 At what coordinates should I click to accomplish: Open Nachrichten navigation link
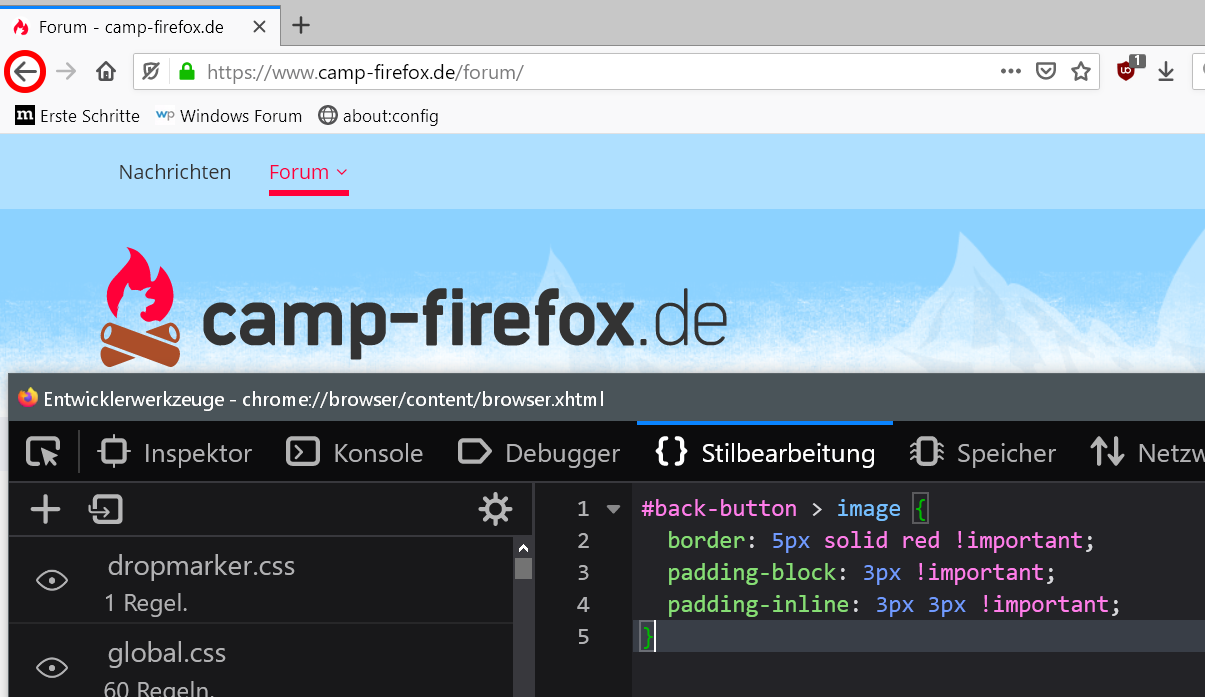[175, 172]
